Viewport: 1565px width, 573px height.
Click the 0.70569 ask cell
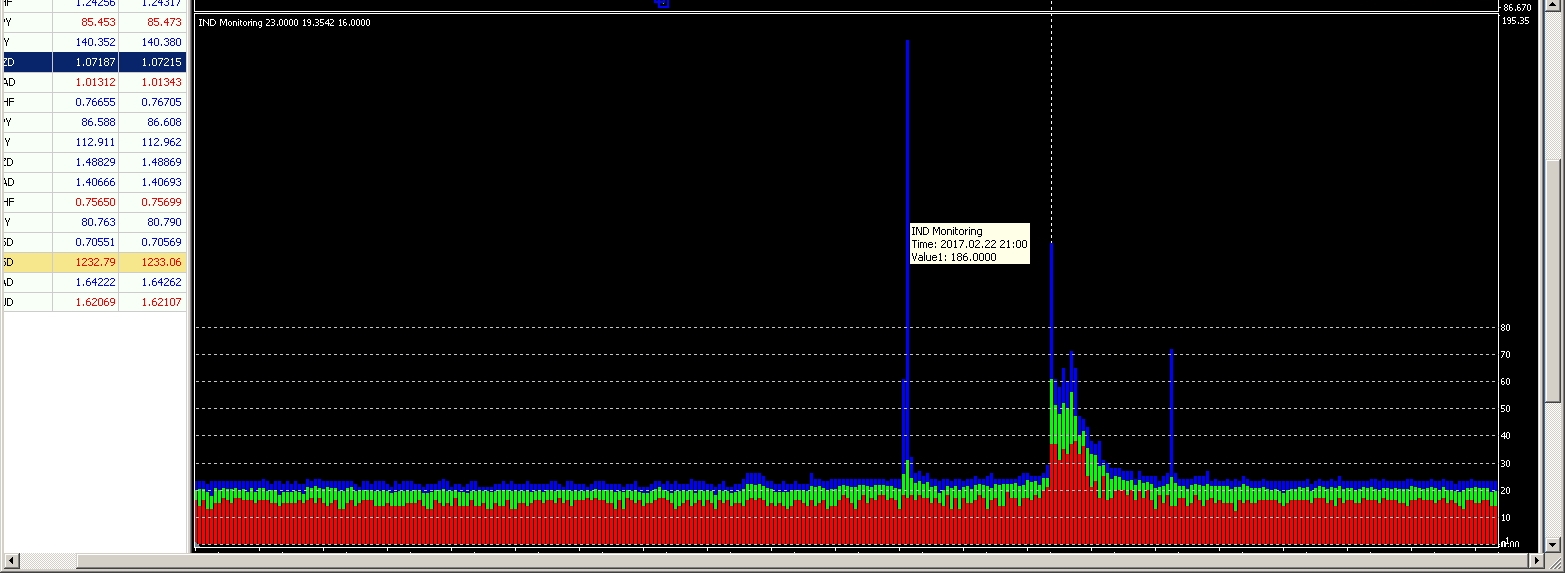[153, 242]
